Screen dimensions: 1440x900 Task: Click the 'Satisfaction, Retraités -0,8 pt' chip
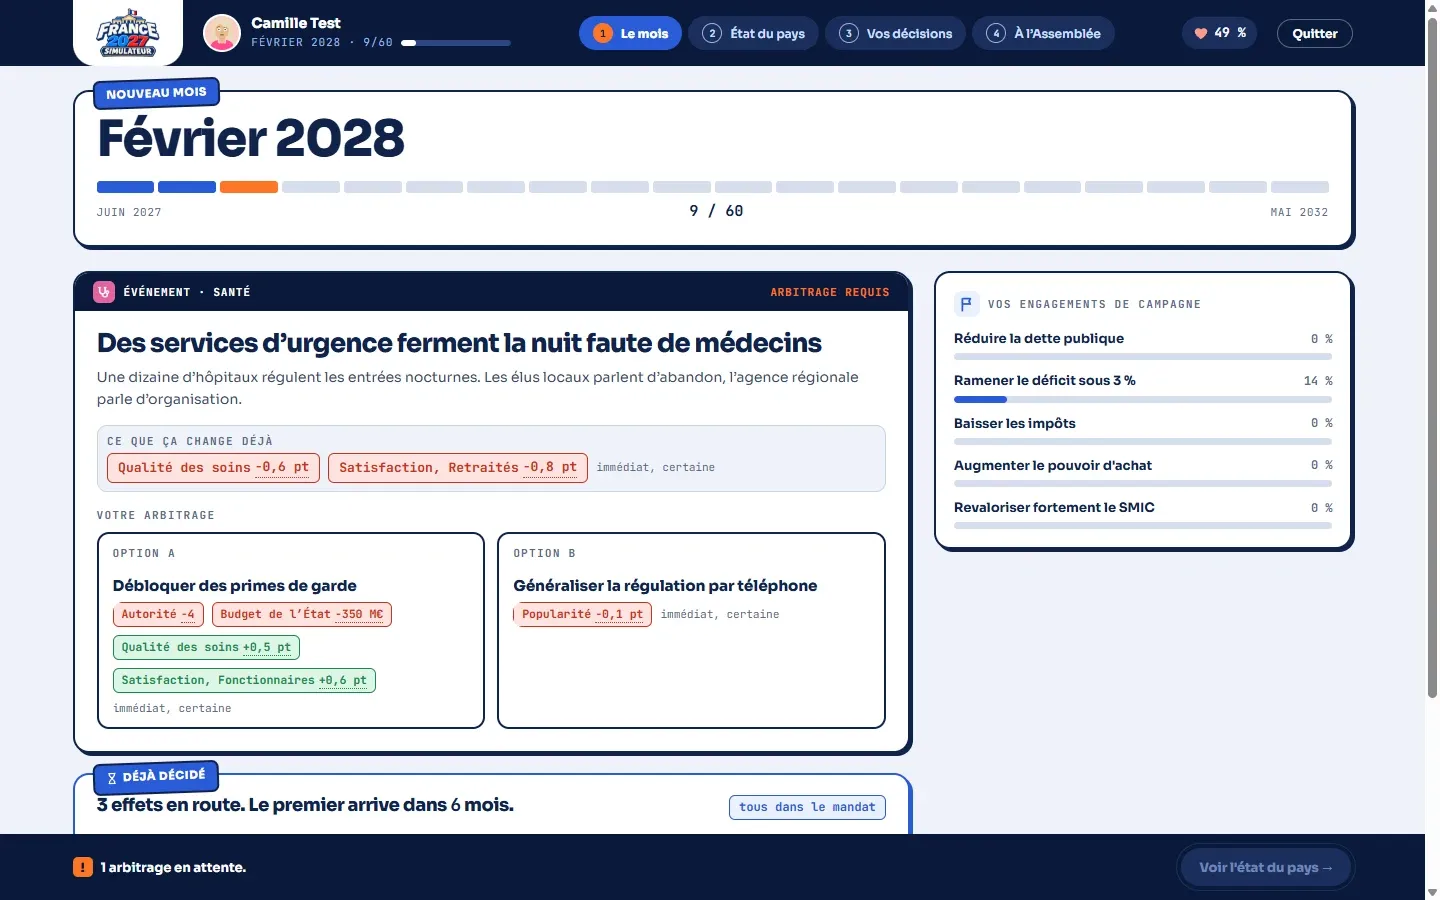point(458,468)
